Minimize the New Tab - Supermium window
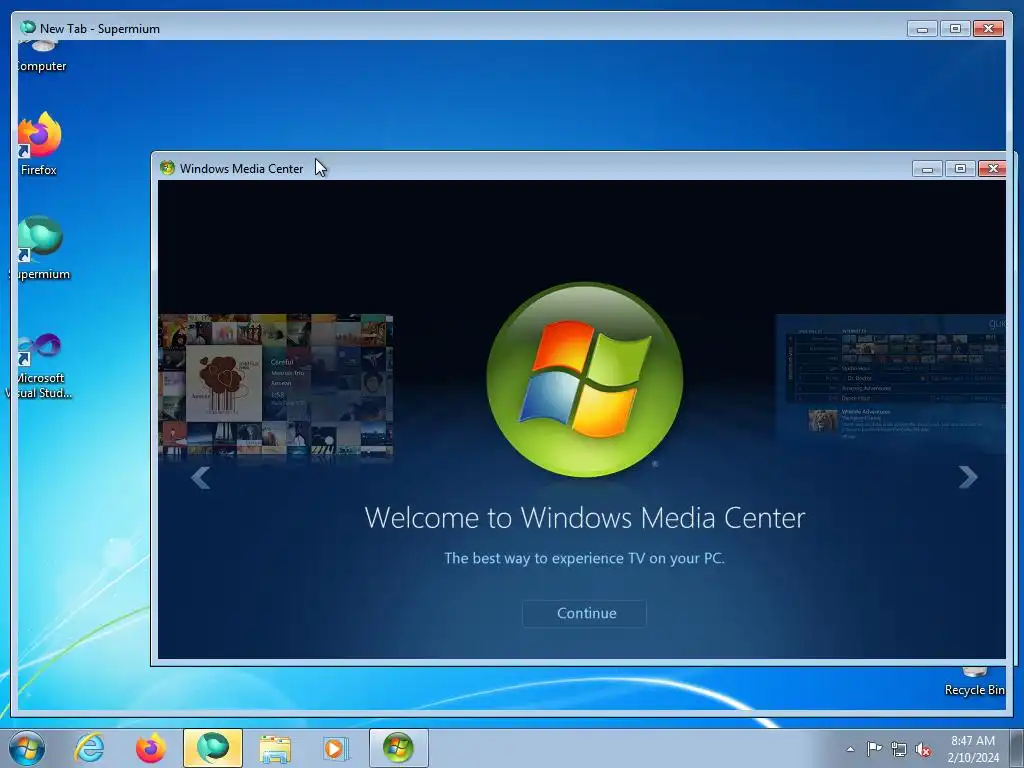This screenshot has width=1024, height=768. tap(922, 29)
